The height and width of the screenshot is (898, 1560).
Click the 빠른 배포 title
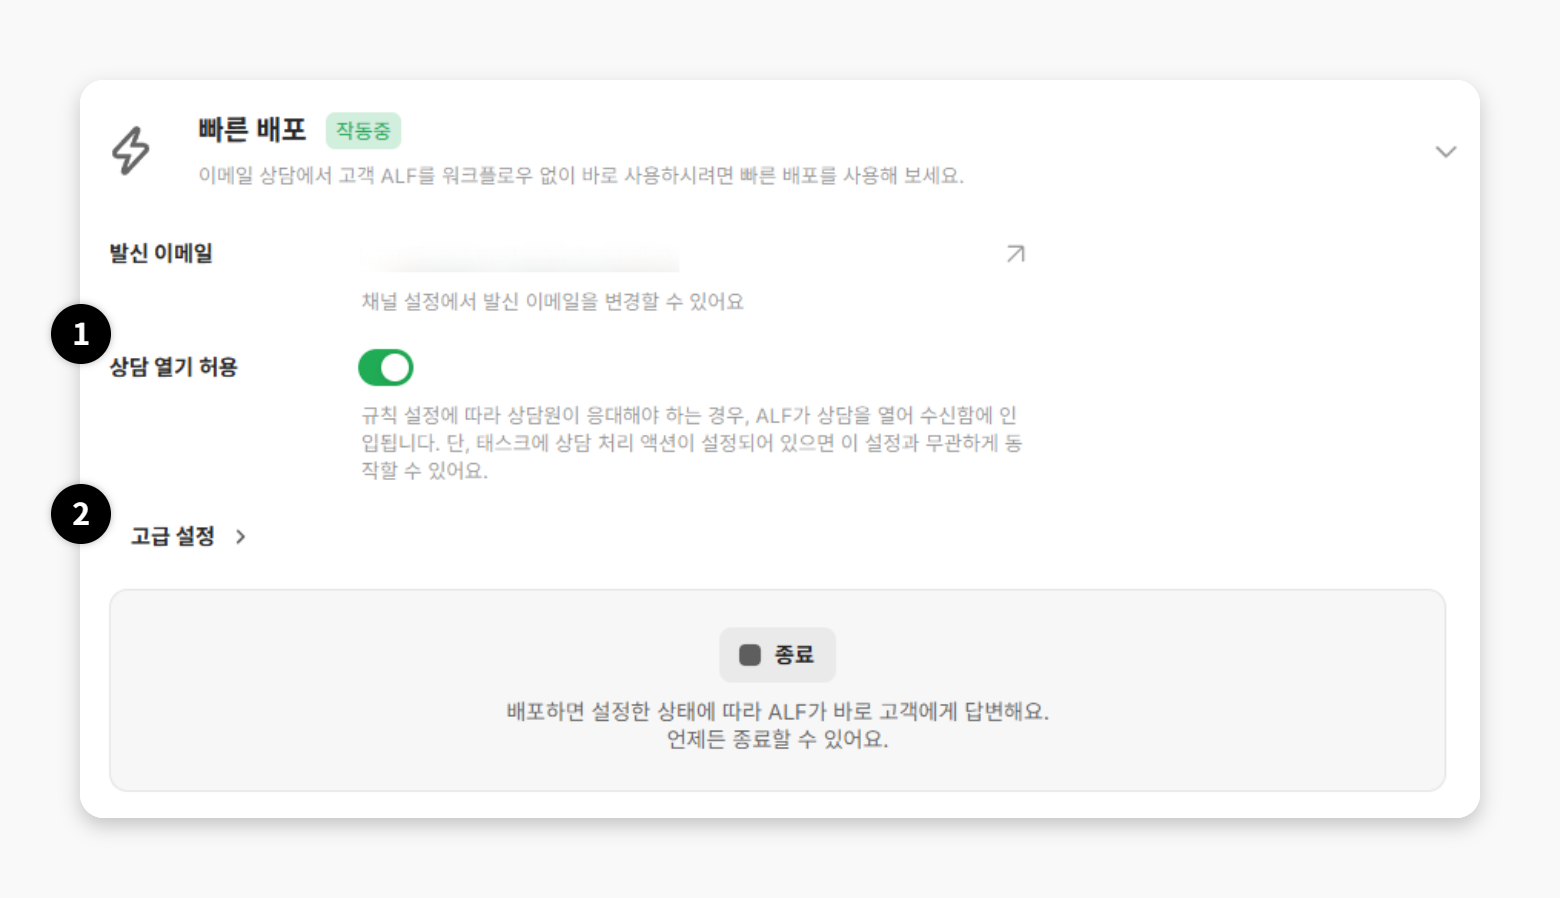[x=252, y=130]
